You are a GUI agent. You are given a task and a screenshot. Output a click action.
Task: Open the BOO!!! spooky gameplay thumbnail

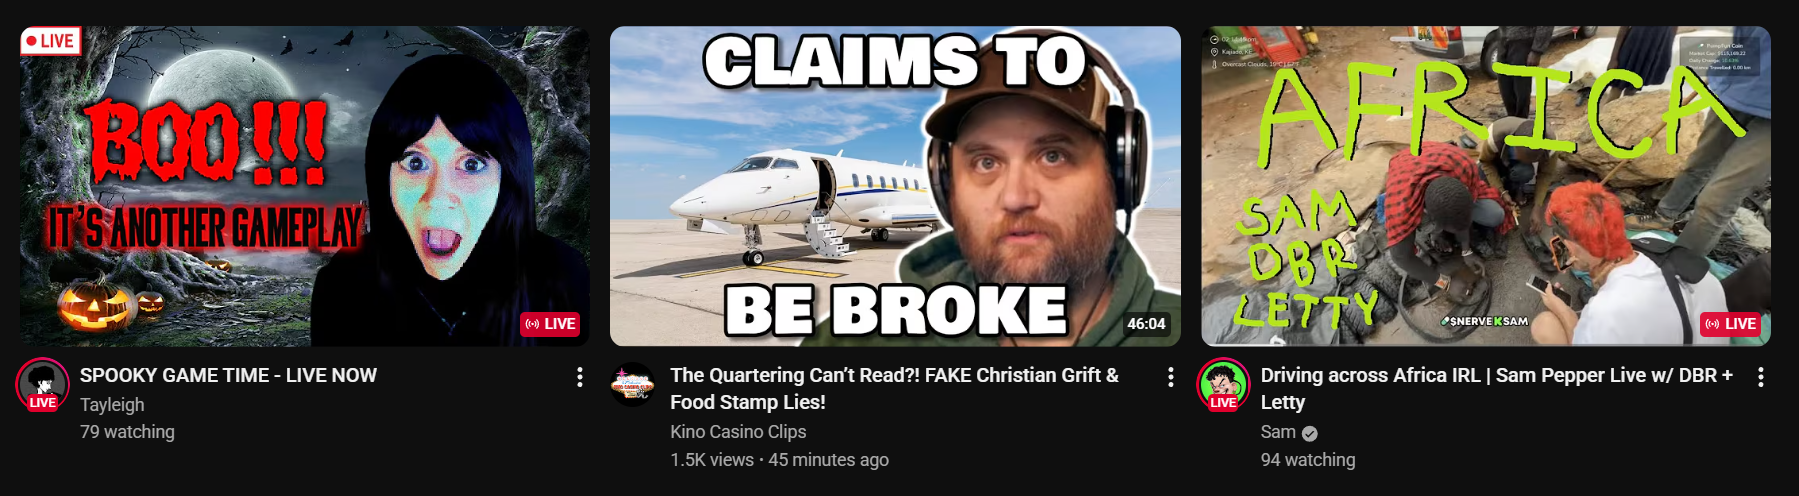(x=305, y=186)
